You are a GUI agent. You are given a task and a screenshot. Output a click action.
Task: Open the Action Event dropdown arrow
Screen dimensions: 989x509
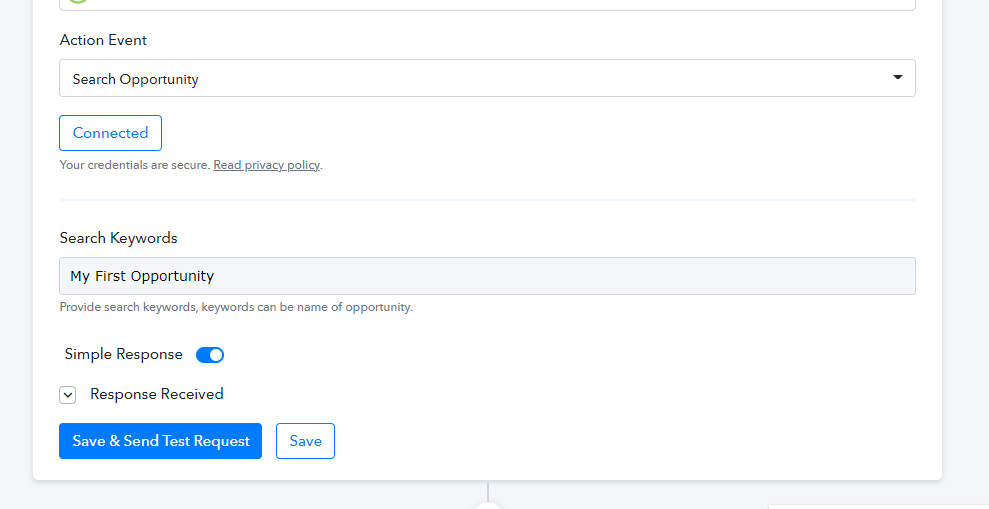click(x=897, y=78)
